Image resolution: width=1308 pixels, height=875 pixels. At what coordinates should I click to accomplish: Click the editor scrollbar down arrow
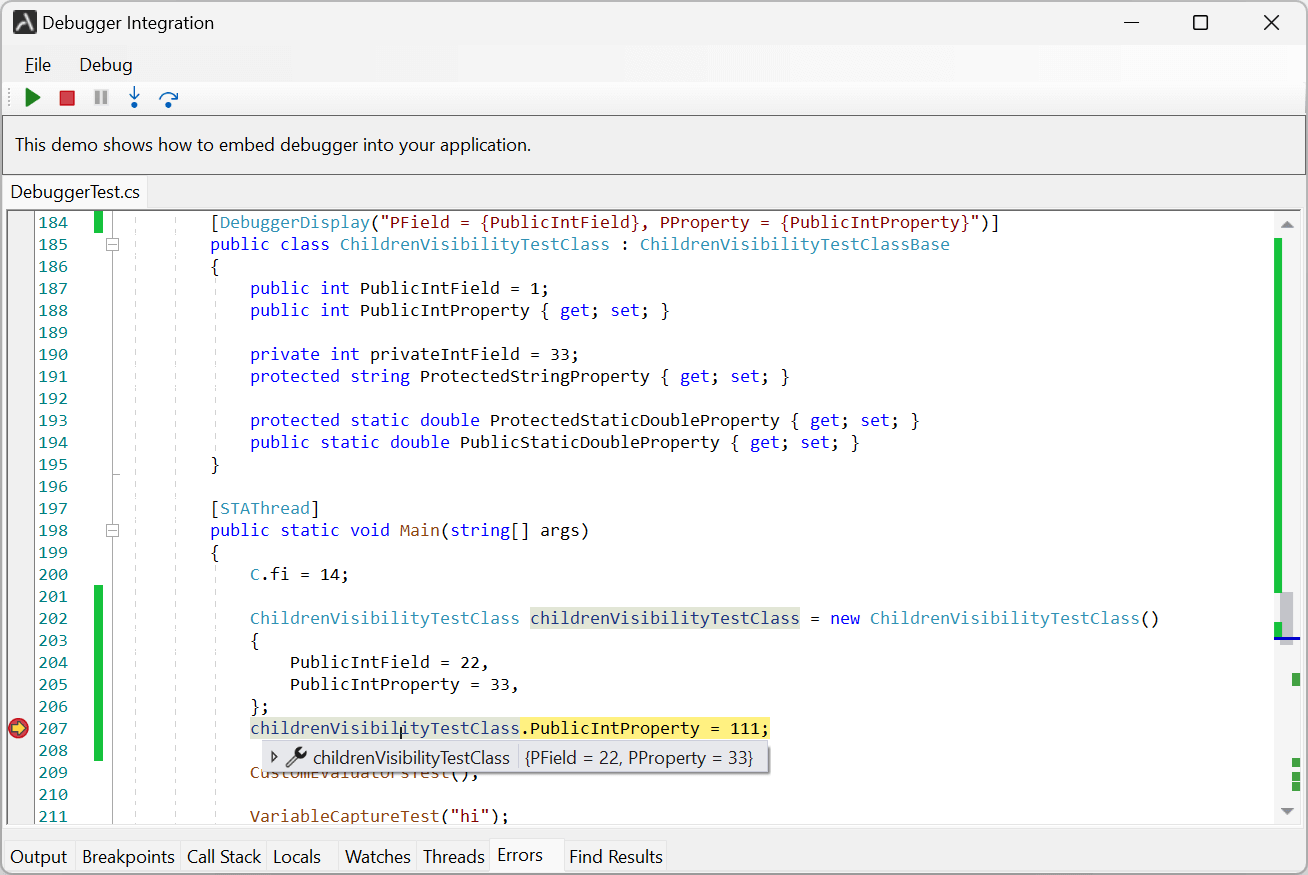point(1287,812)
